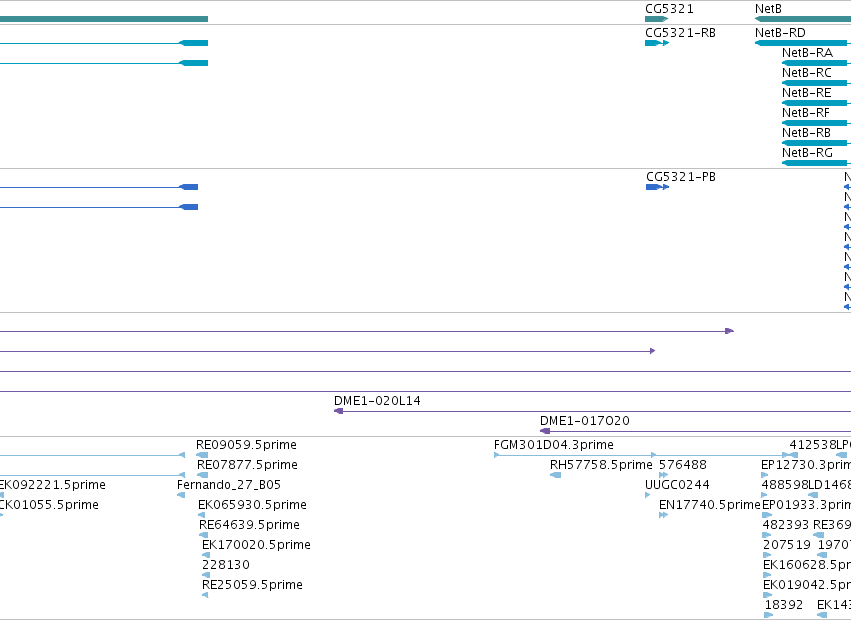Click the teal CG5321 gene arrow glyph
Viewport: 851px width, 620px height.
click(x=657, y=19)
